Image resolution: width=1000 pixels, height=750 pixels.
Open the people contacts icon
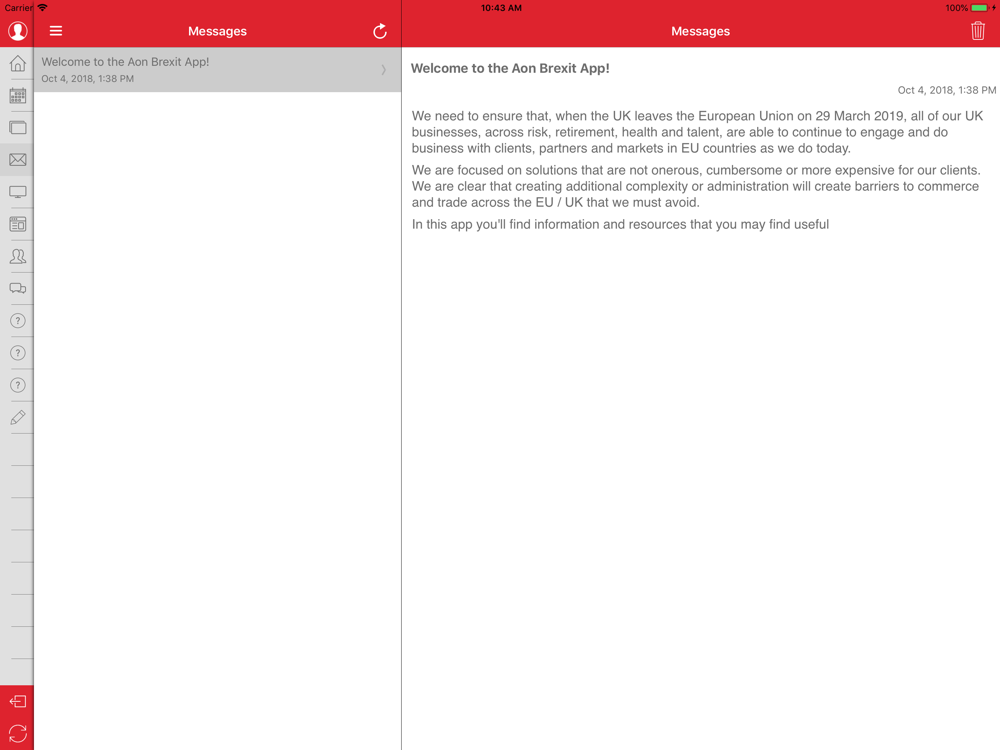(18, 256)
